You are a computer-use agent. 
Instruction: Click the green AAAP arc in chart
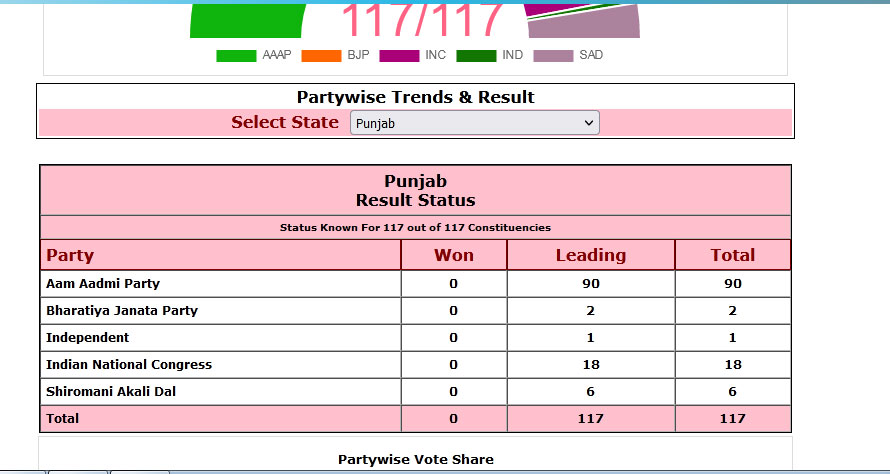[x=246, y=22]
